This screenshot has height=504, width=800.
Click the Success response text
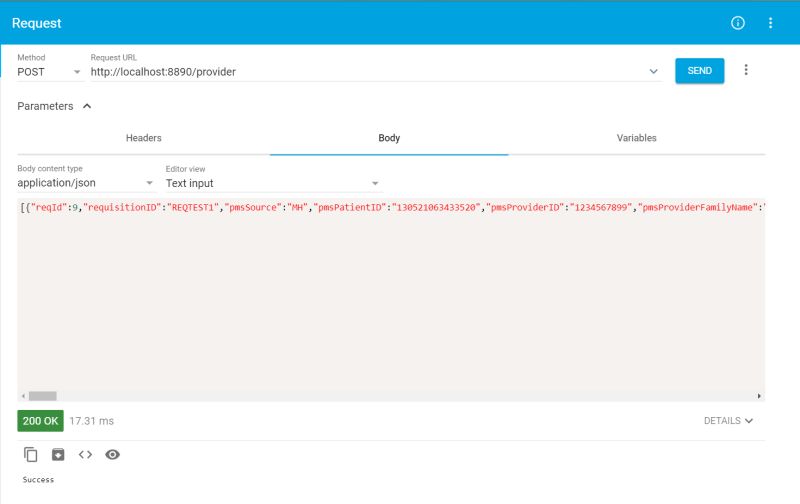point(38,480)
